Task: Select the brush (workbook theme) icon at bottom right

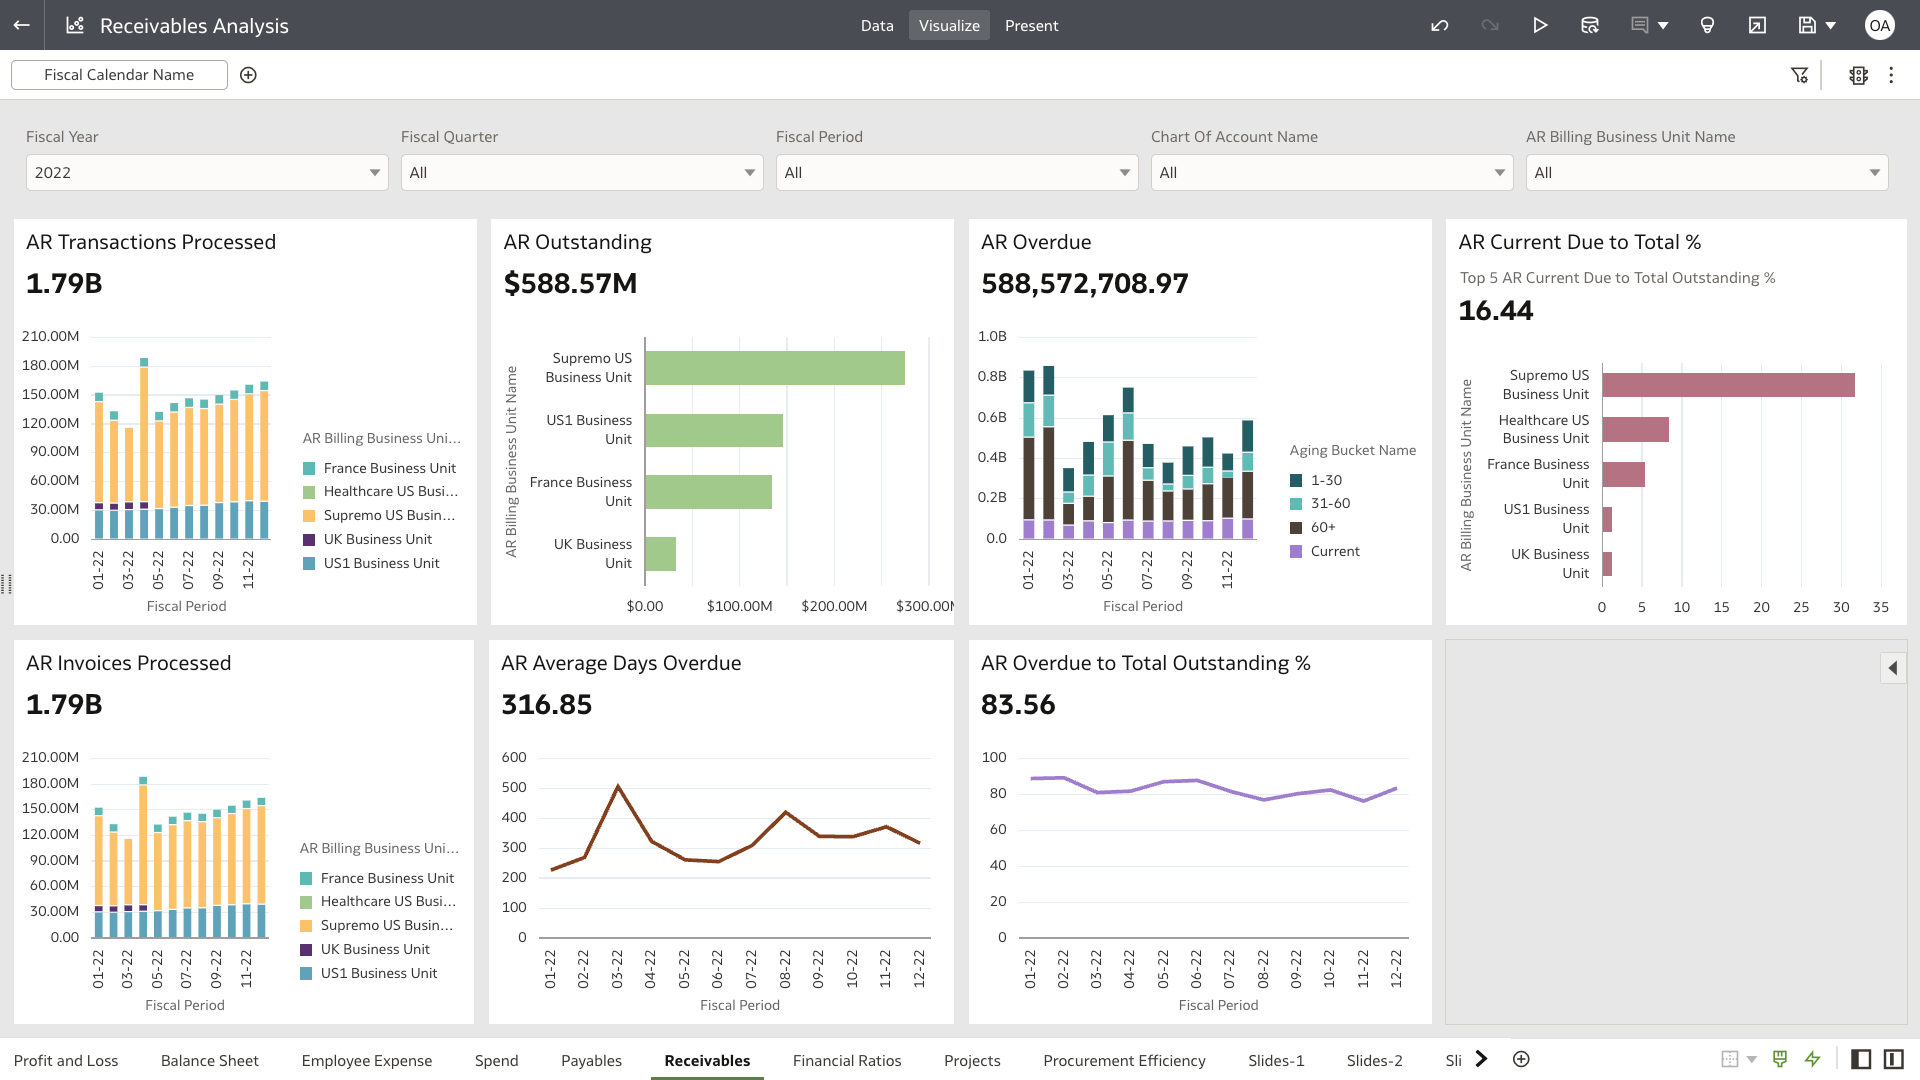Action: 1780,1059
